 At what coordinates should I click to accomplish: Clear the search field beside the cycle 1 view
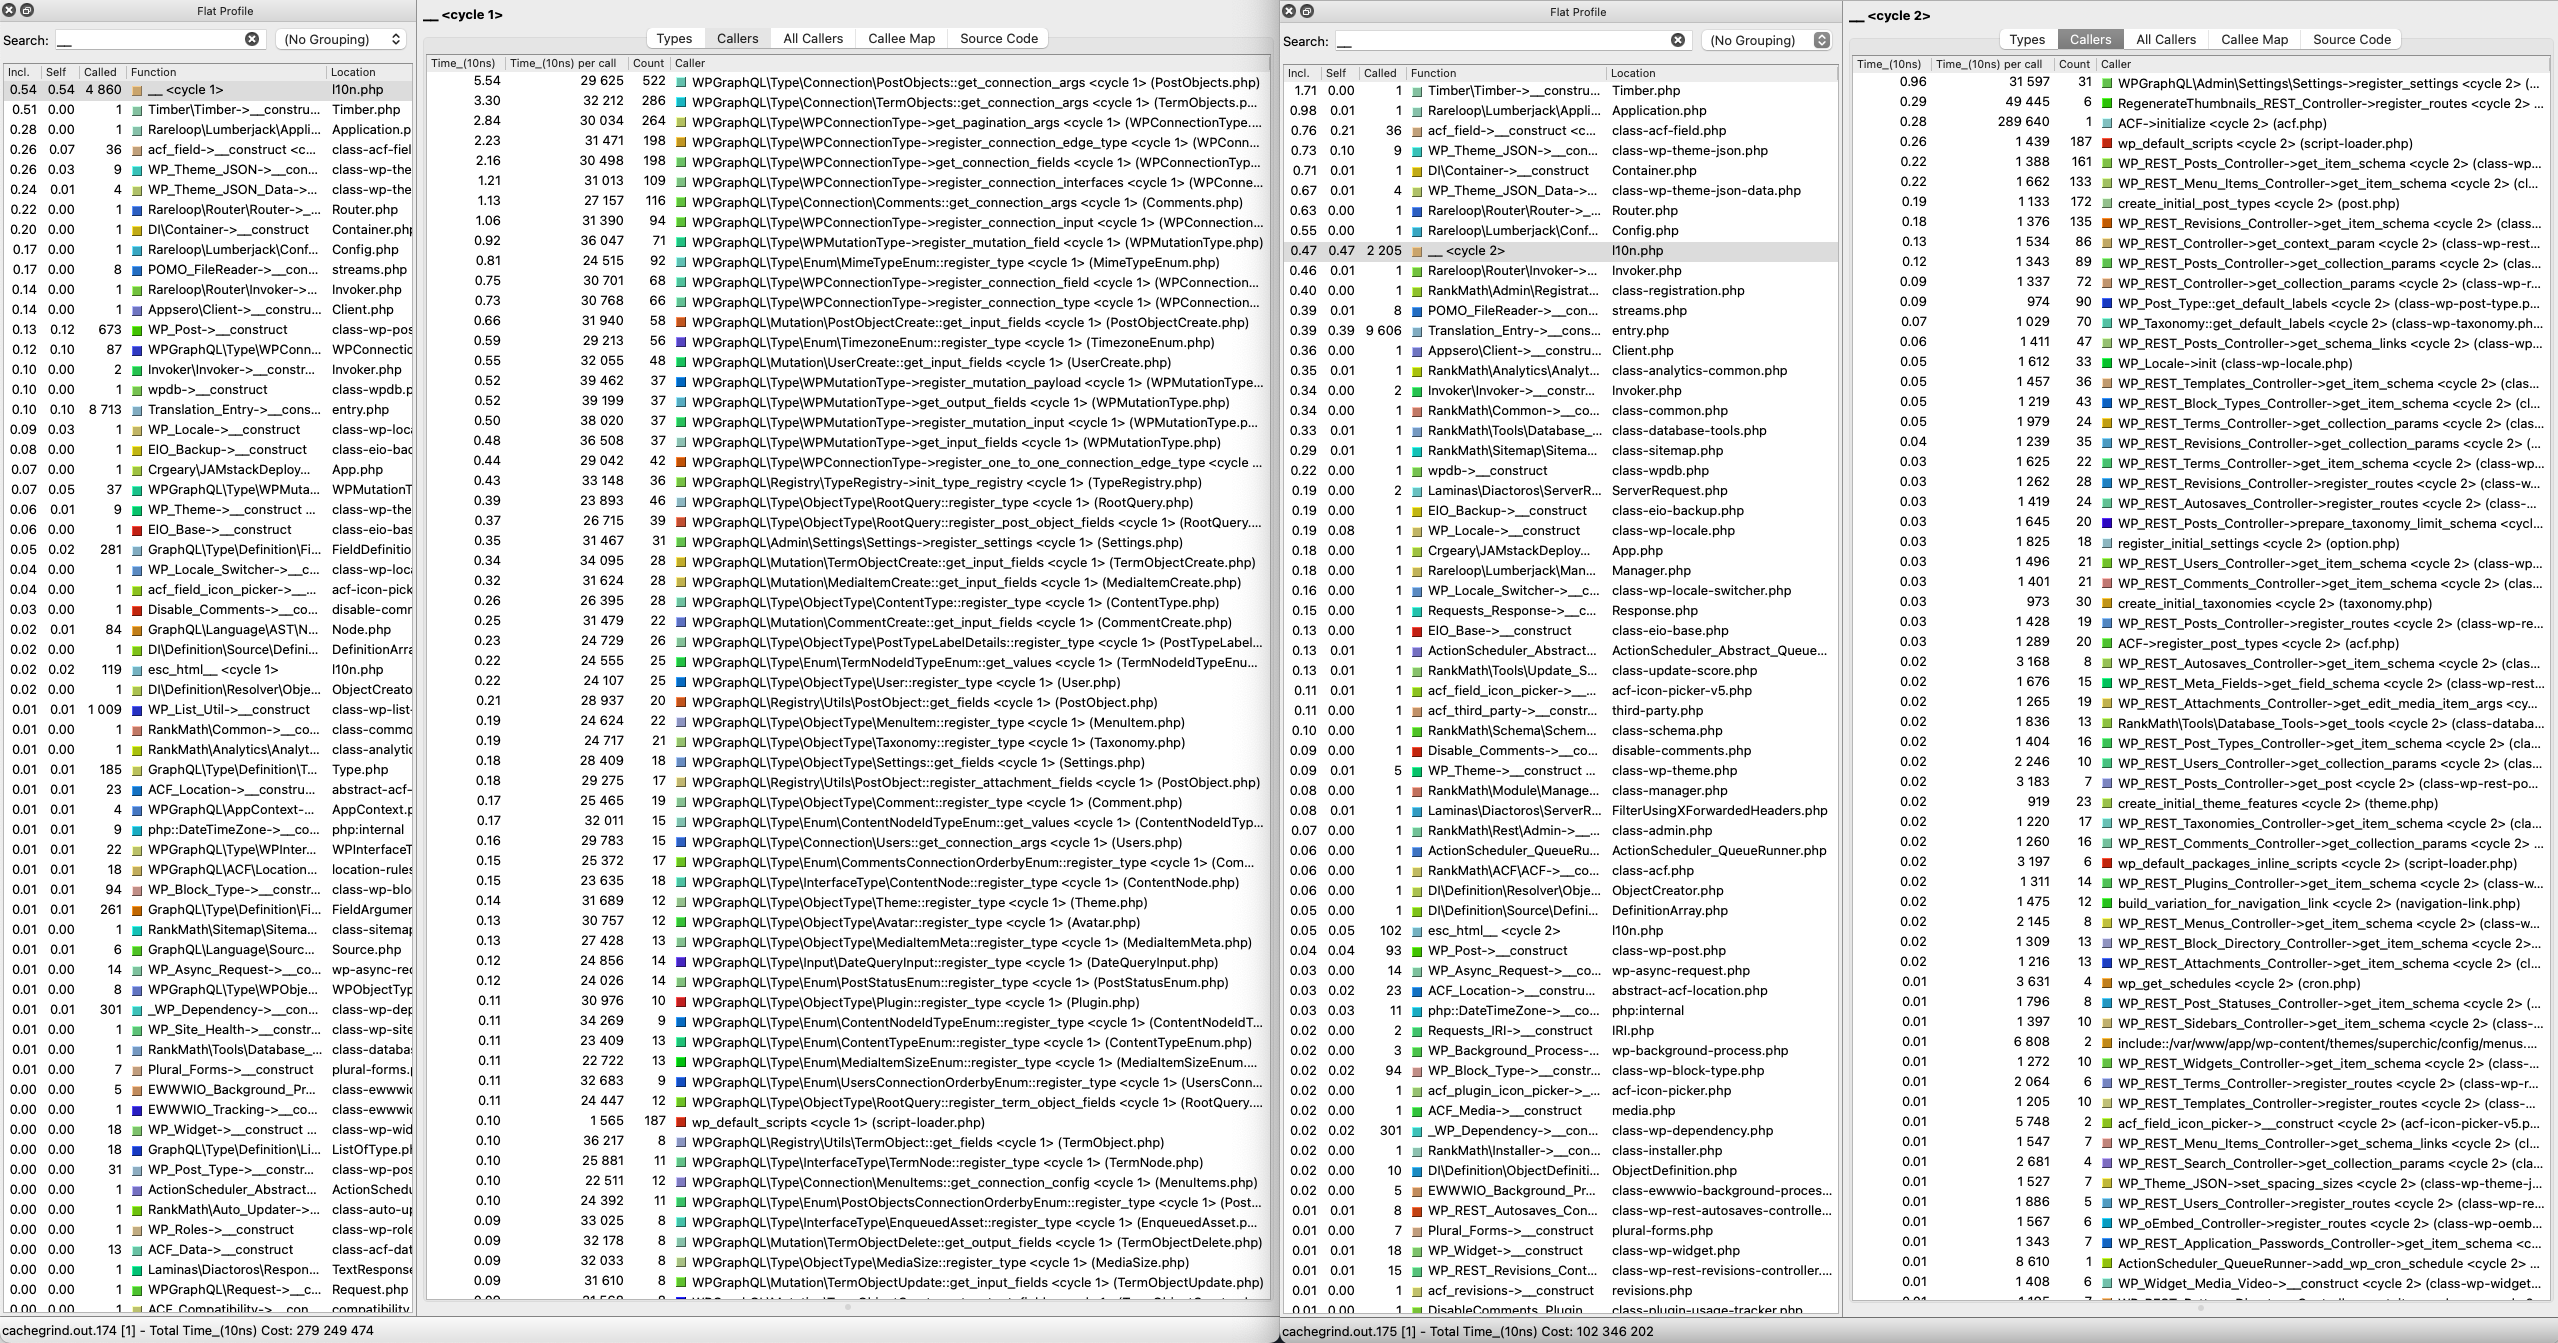[x=252, y=39]
